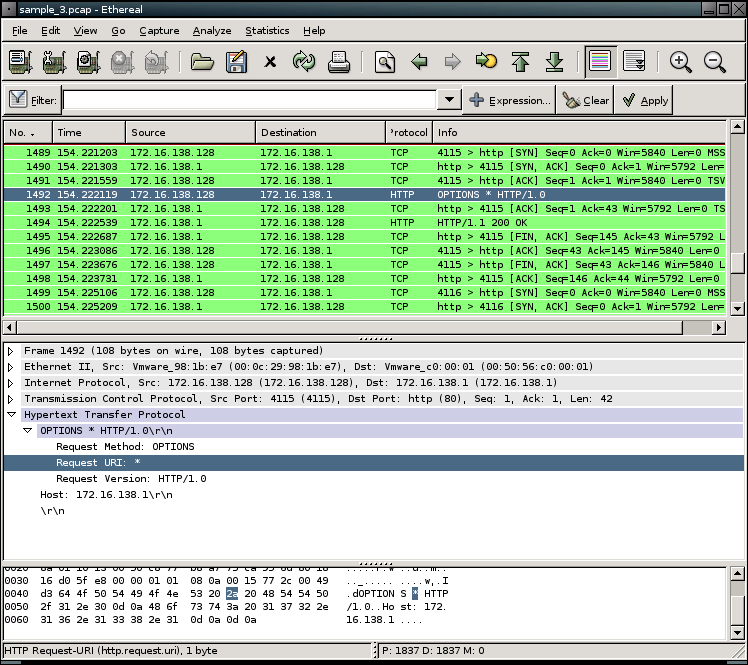Image resolution: width=748 pixels, height=665 pixels.
Task: Sort by the Destination column header
Action: coord(320,132)
